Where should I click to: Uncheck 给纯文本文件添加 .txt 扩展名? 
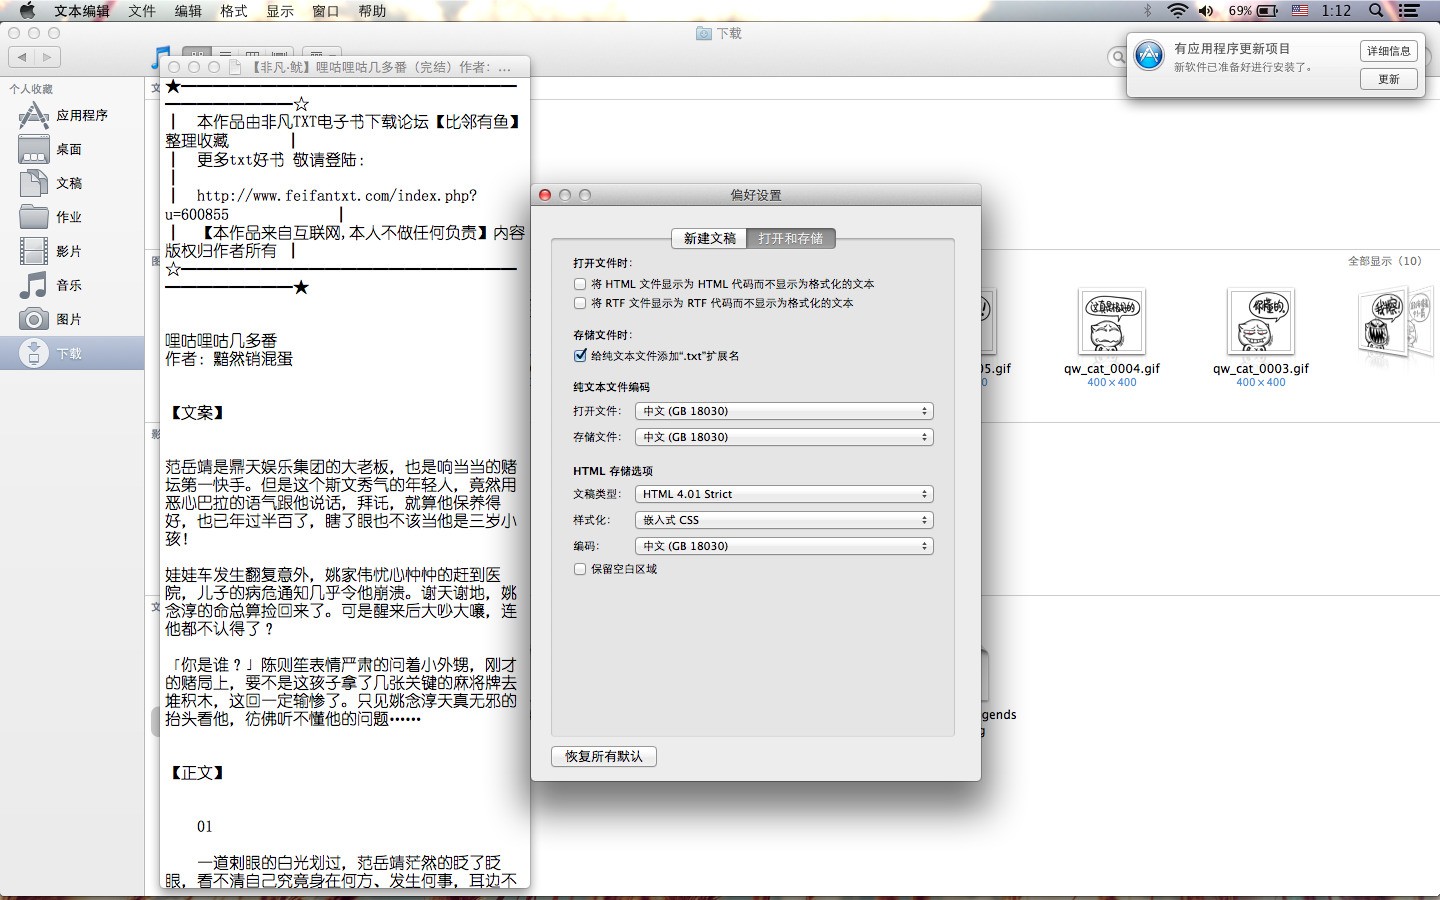580,356
